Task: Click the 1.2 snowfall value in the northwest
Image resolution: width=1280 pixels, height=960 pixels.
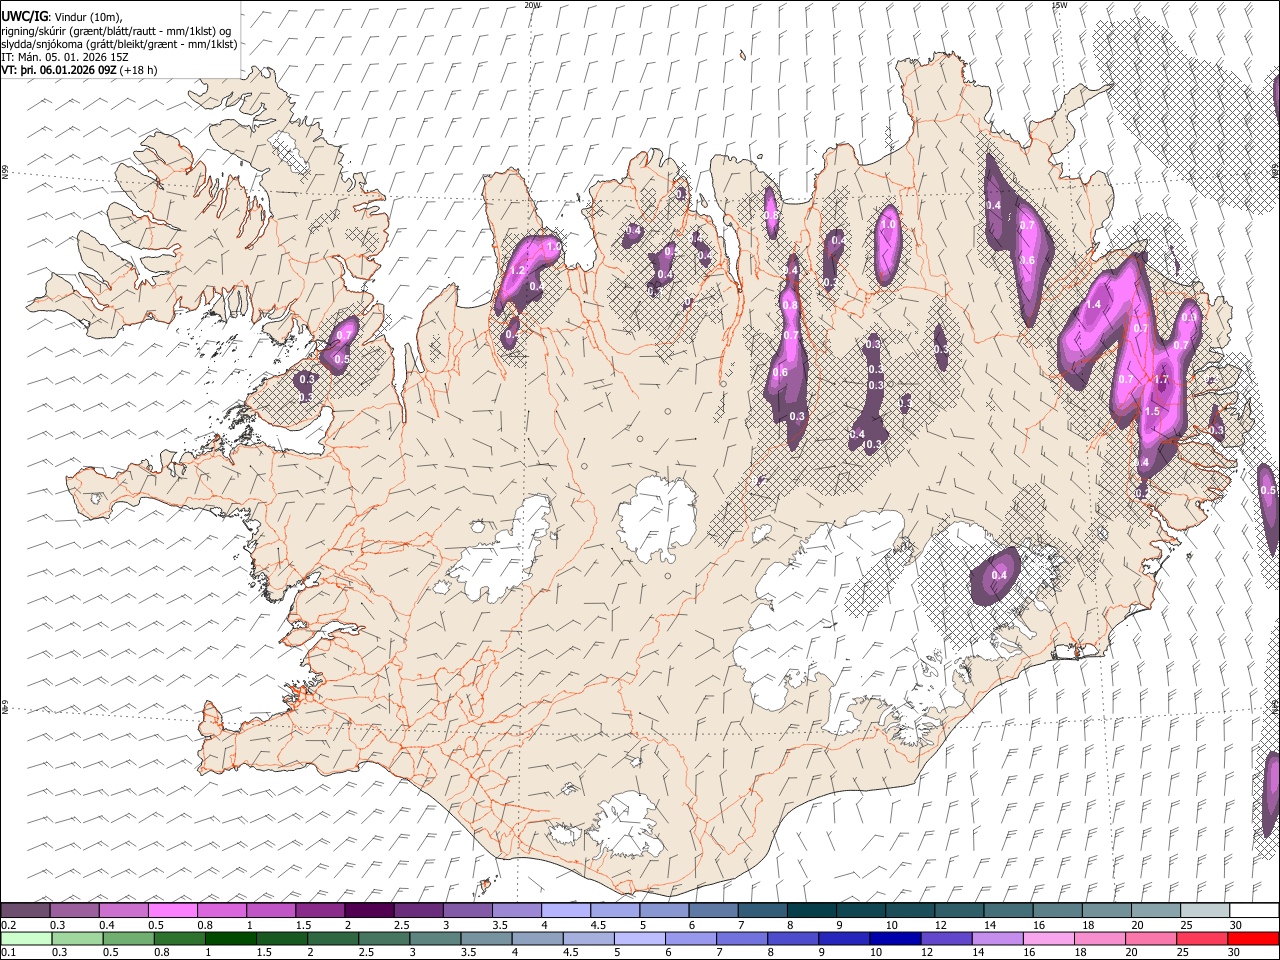Action: point(518,271)
